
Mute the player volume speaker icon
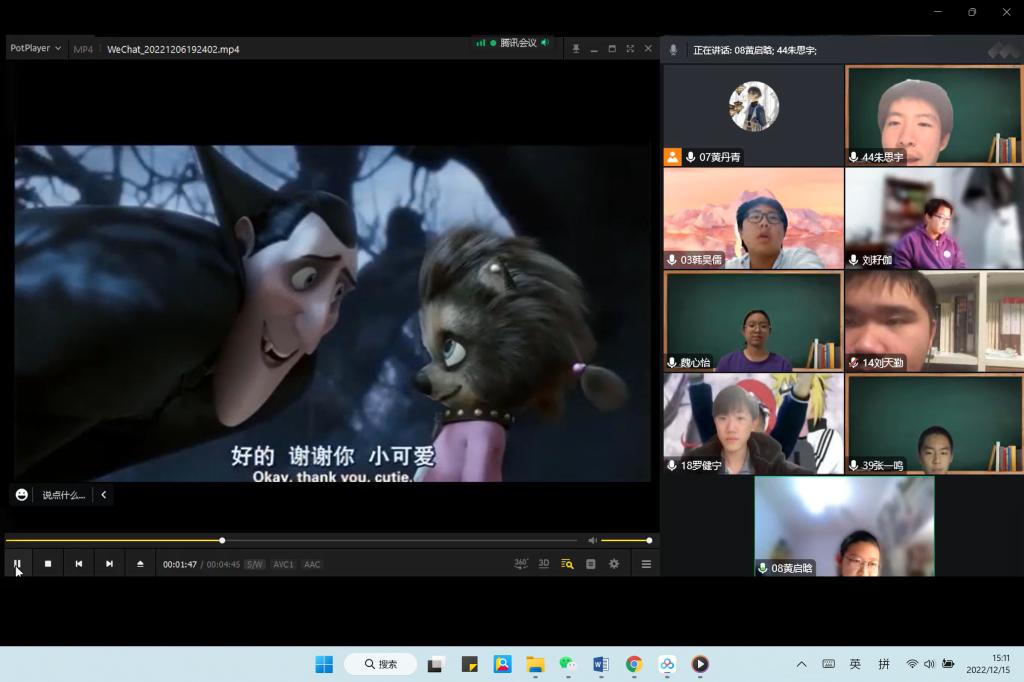[x=592, y=541]
